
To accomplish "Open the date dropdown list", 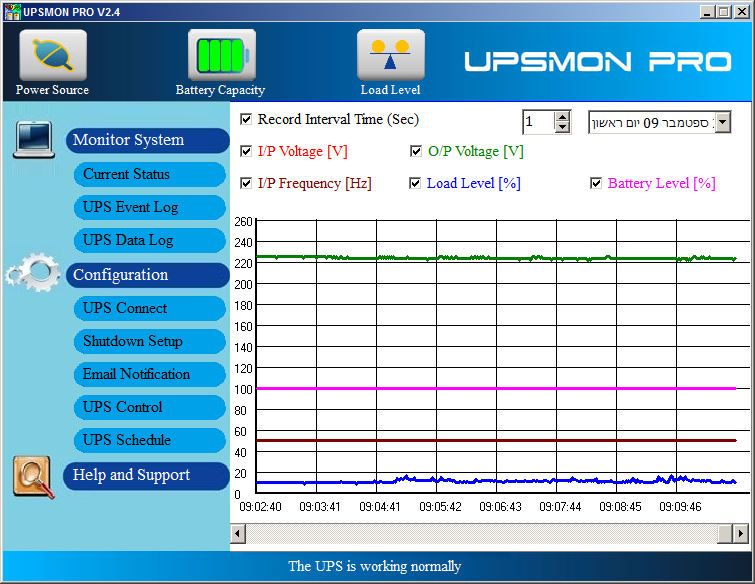I will click(722, 122).
